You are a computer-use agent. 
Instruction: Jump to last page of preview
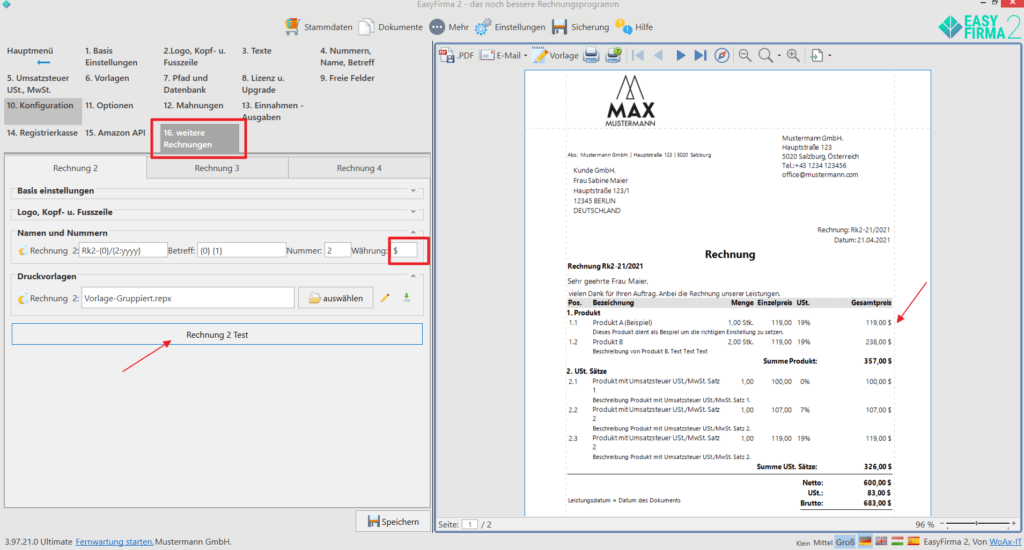point(700,56)
